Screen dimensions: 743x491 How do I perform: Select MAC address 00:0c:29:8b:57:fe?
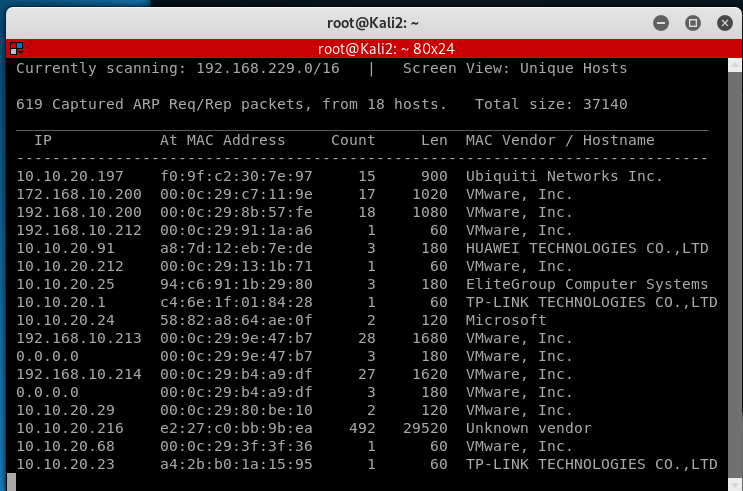236,212
